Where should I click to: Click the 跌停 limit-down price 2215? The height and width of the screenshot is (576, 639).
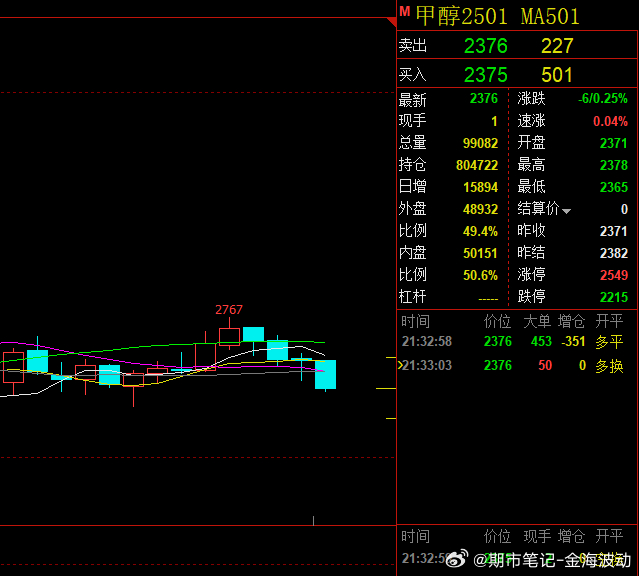click(x=613, y=297)
